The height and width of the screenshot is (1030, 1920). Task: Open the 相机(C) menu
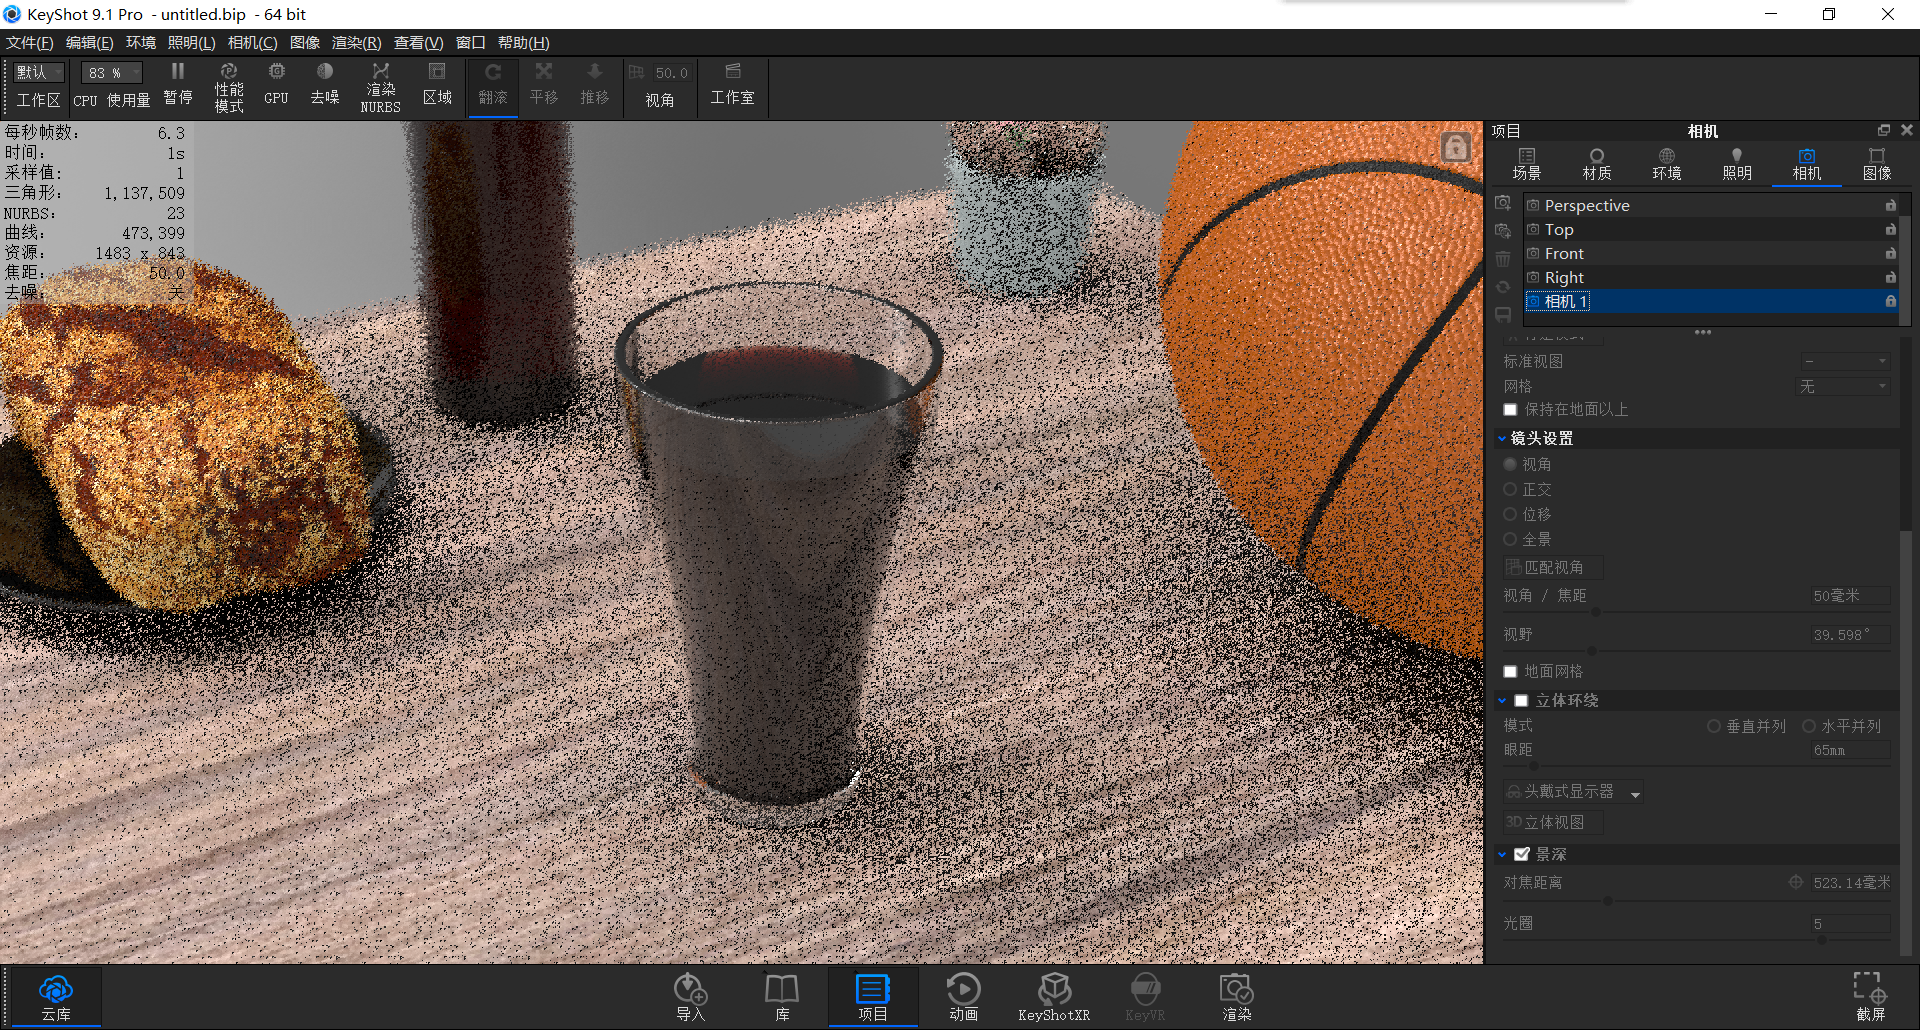(252, 42)
